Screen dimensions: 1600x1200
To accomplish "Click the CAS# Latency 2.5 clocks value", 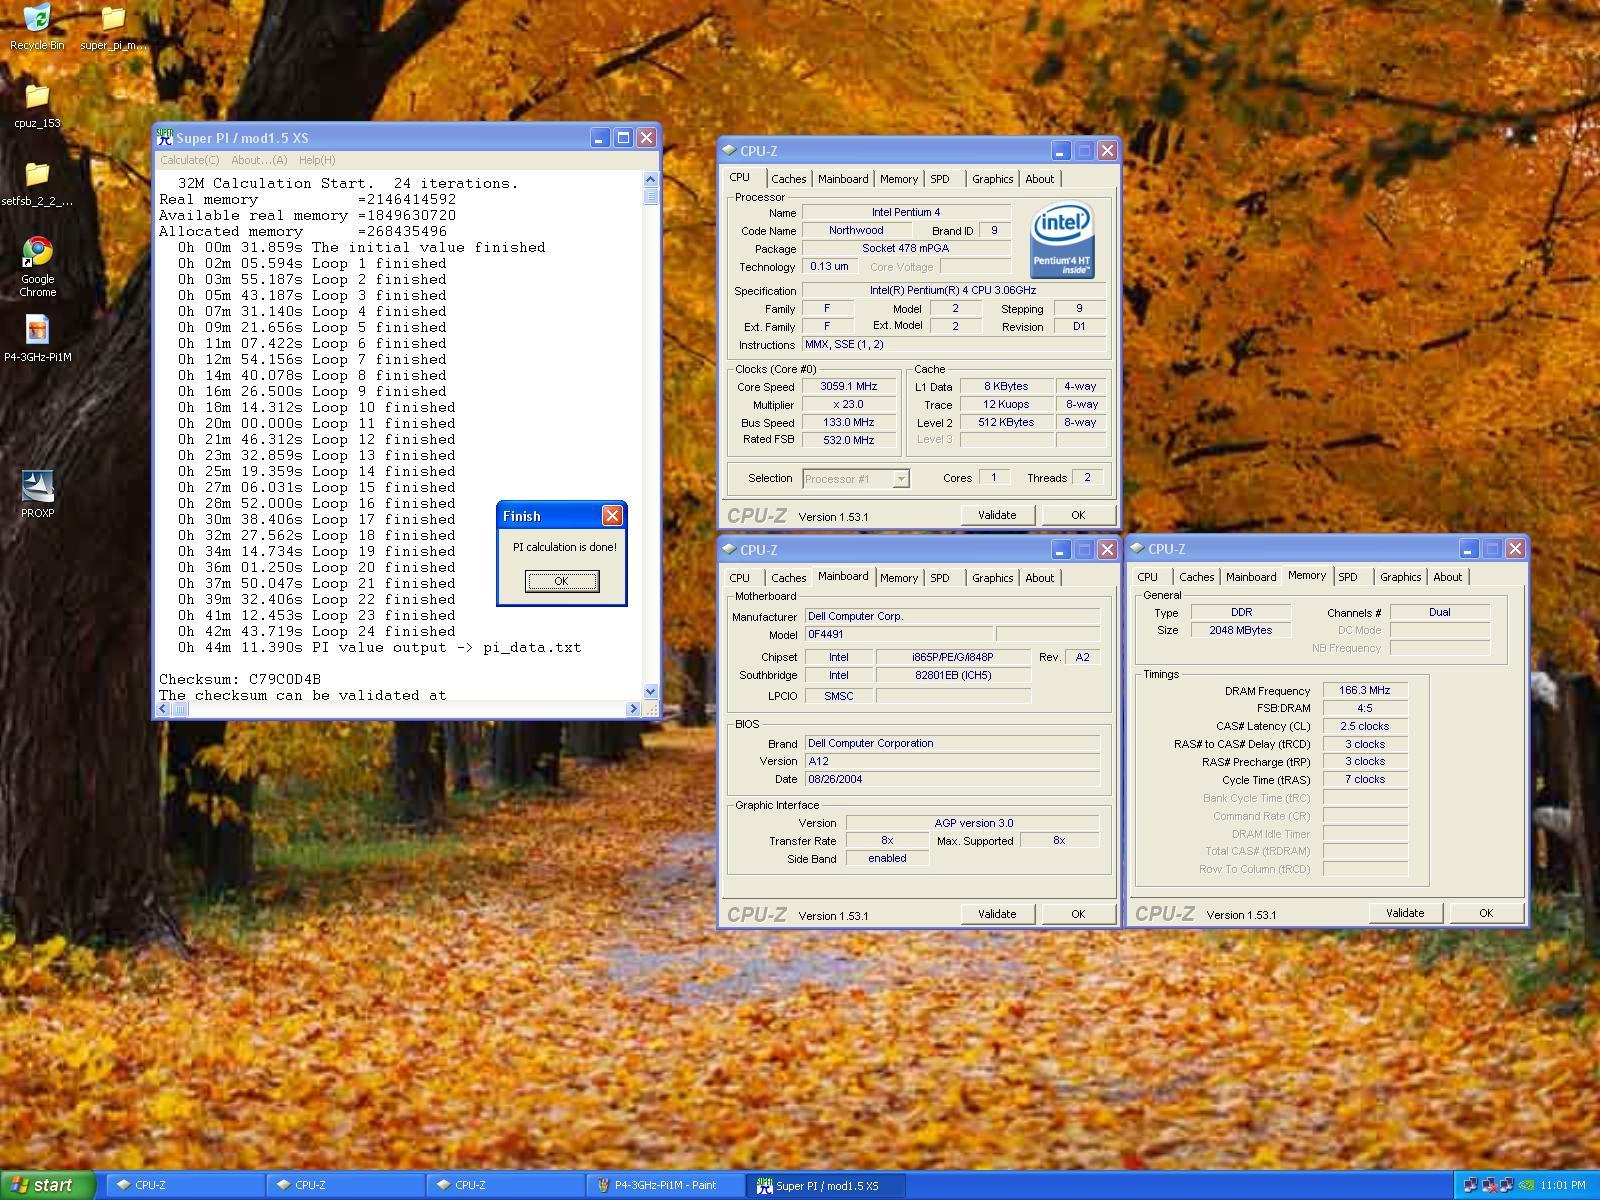I will coord(1365,727).
